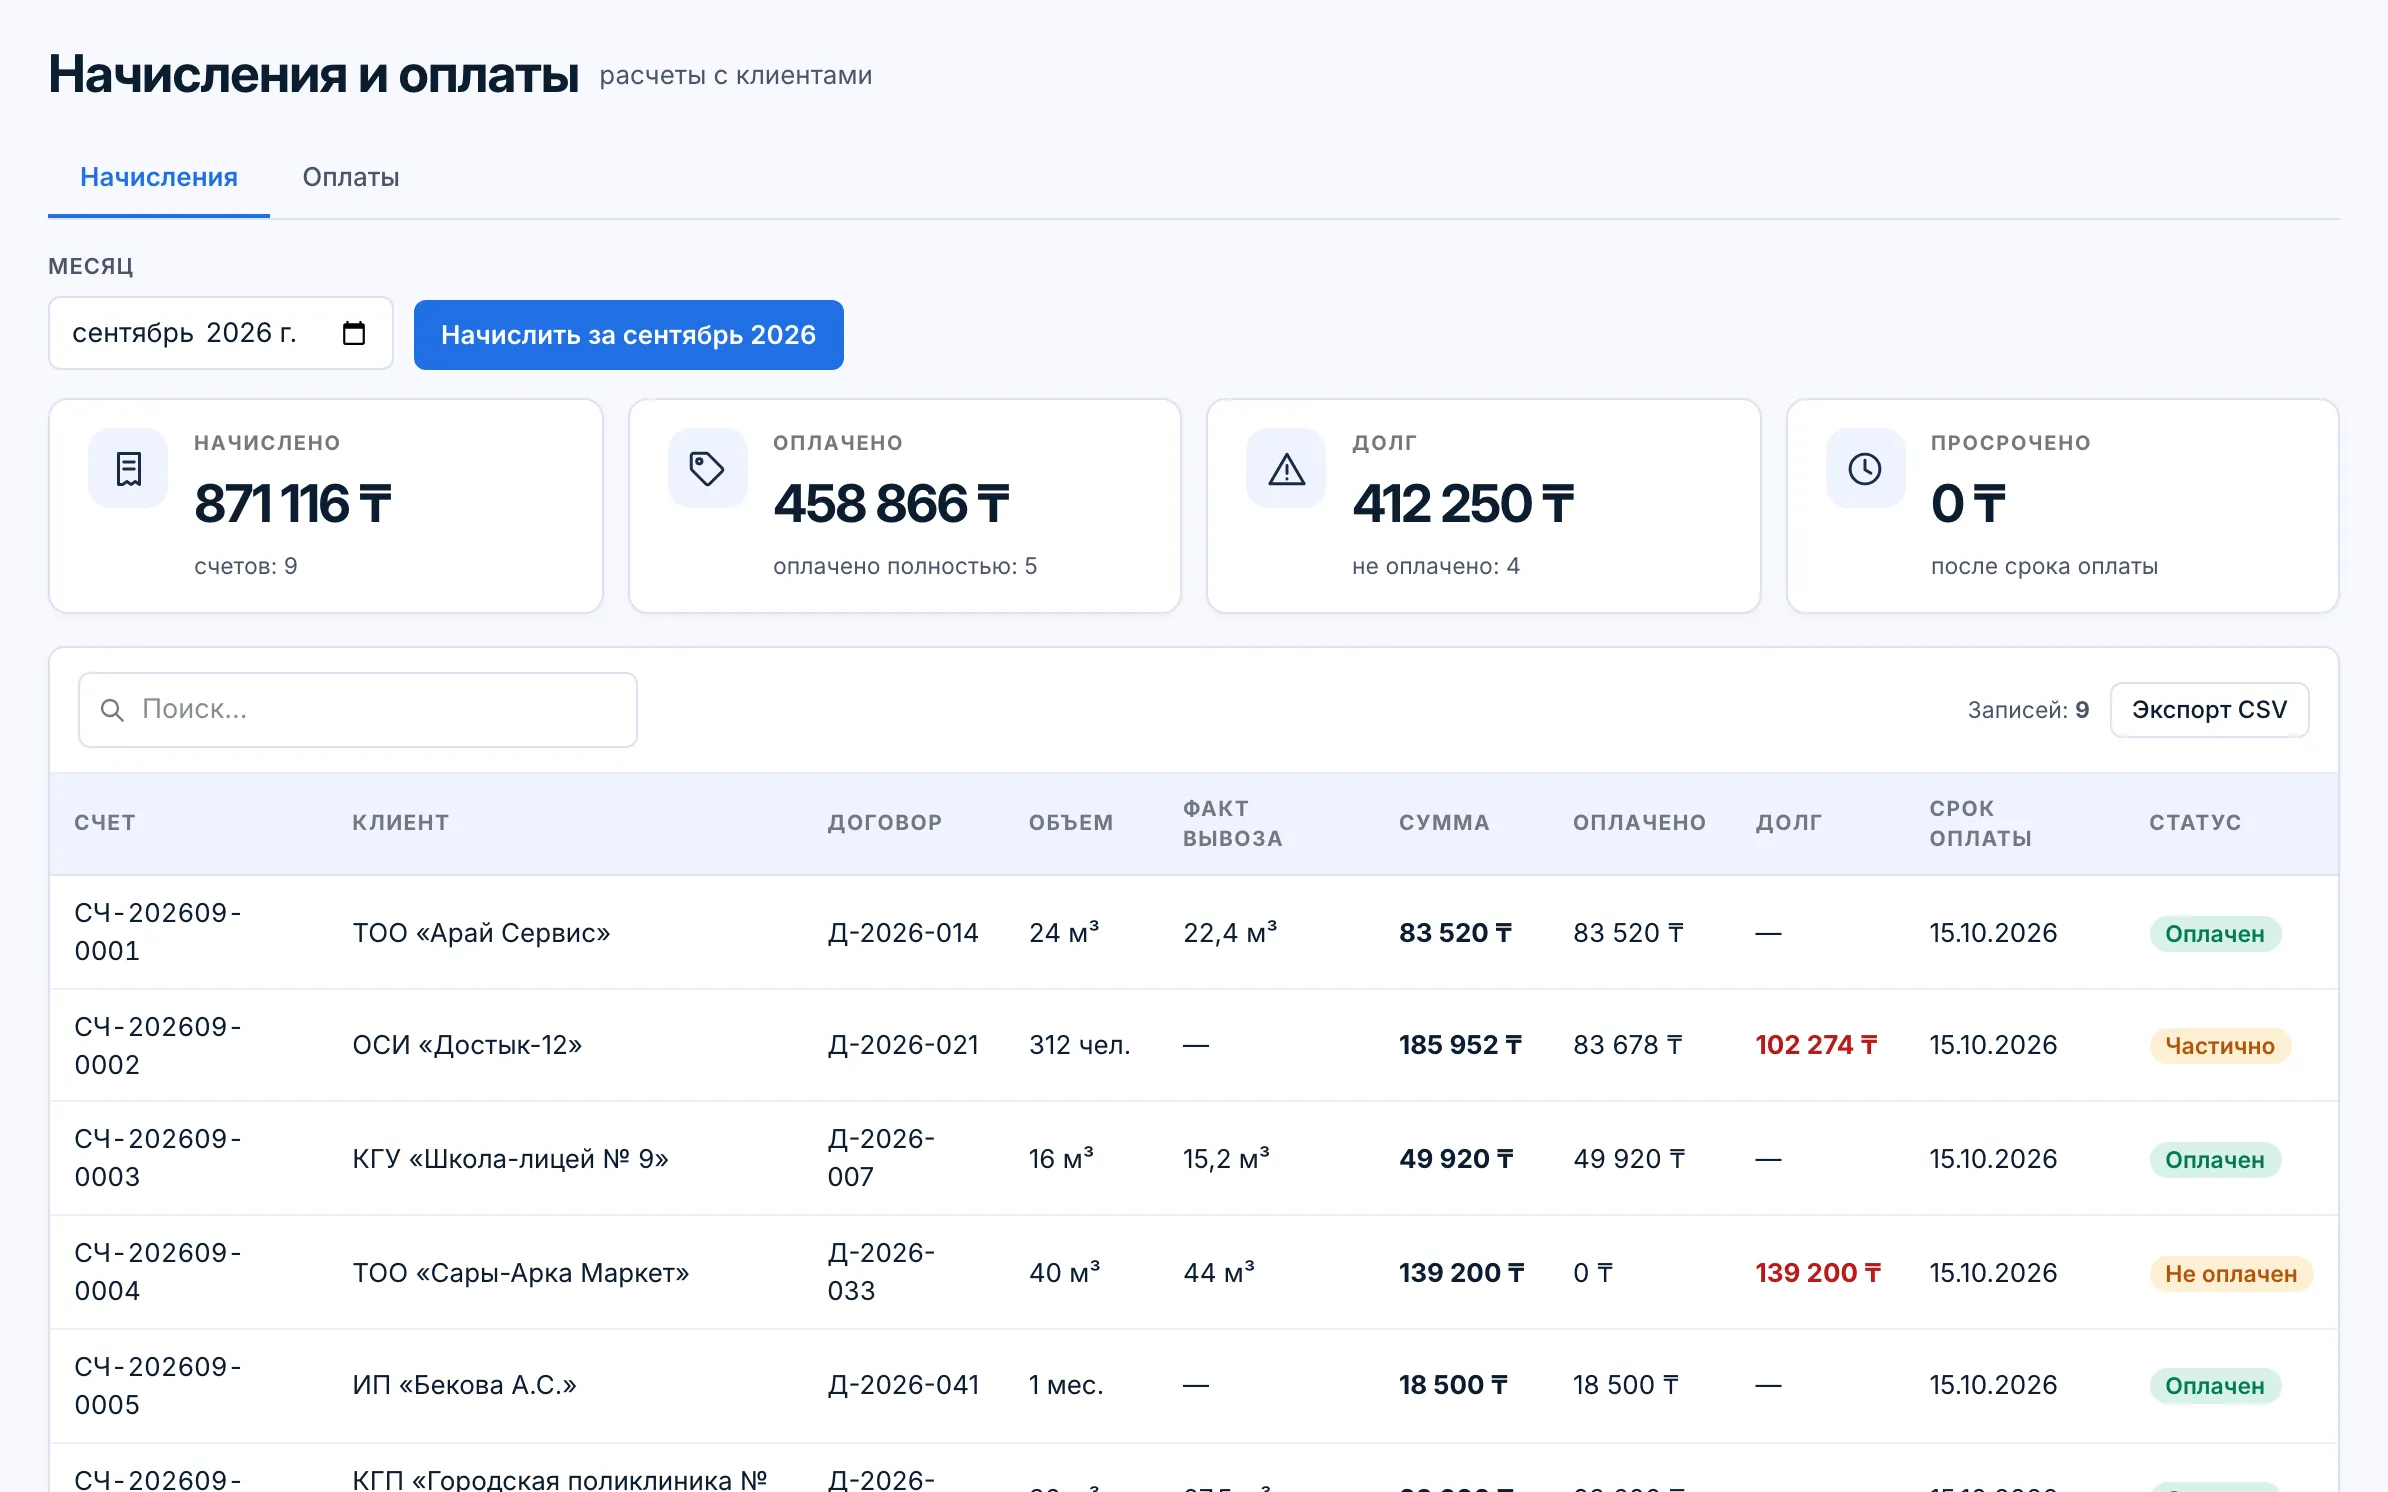Select client ТОО «Арай Сервис»
The image size is (2388, 1492).
coord(481,933)
